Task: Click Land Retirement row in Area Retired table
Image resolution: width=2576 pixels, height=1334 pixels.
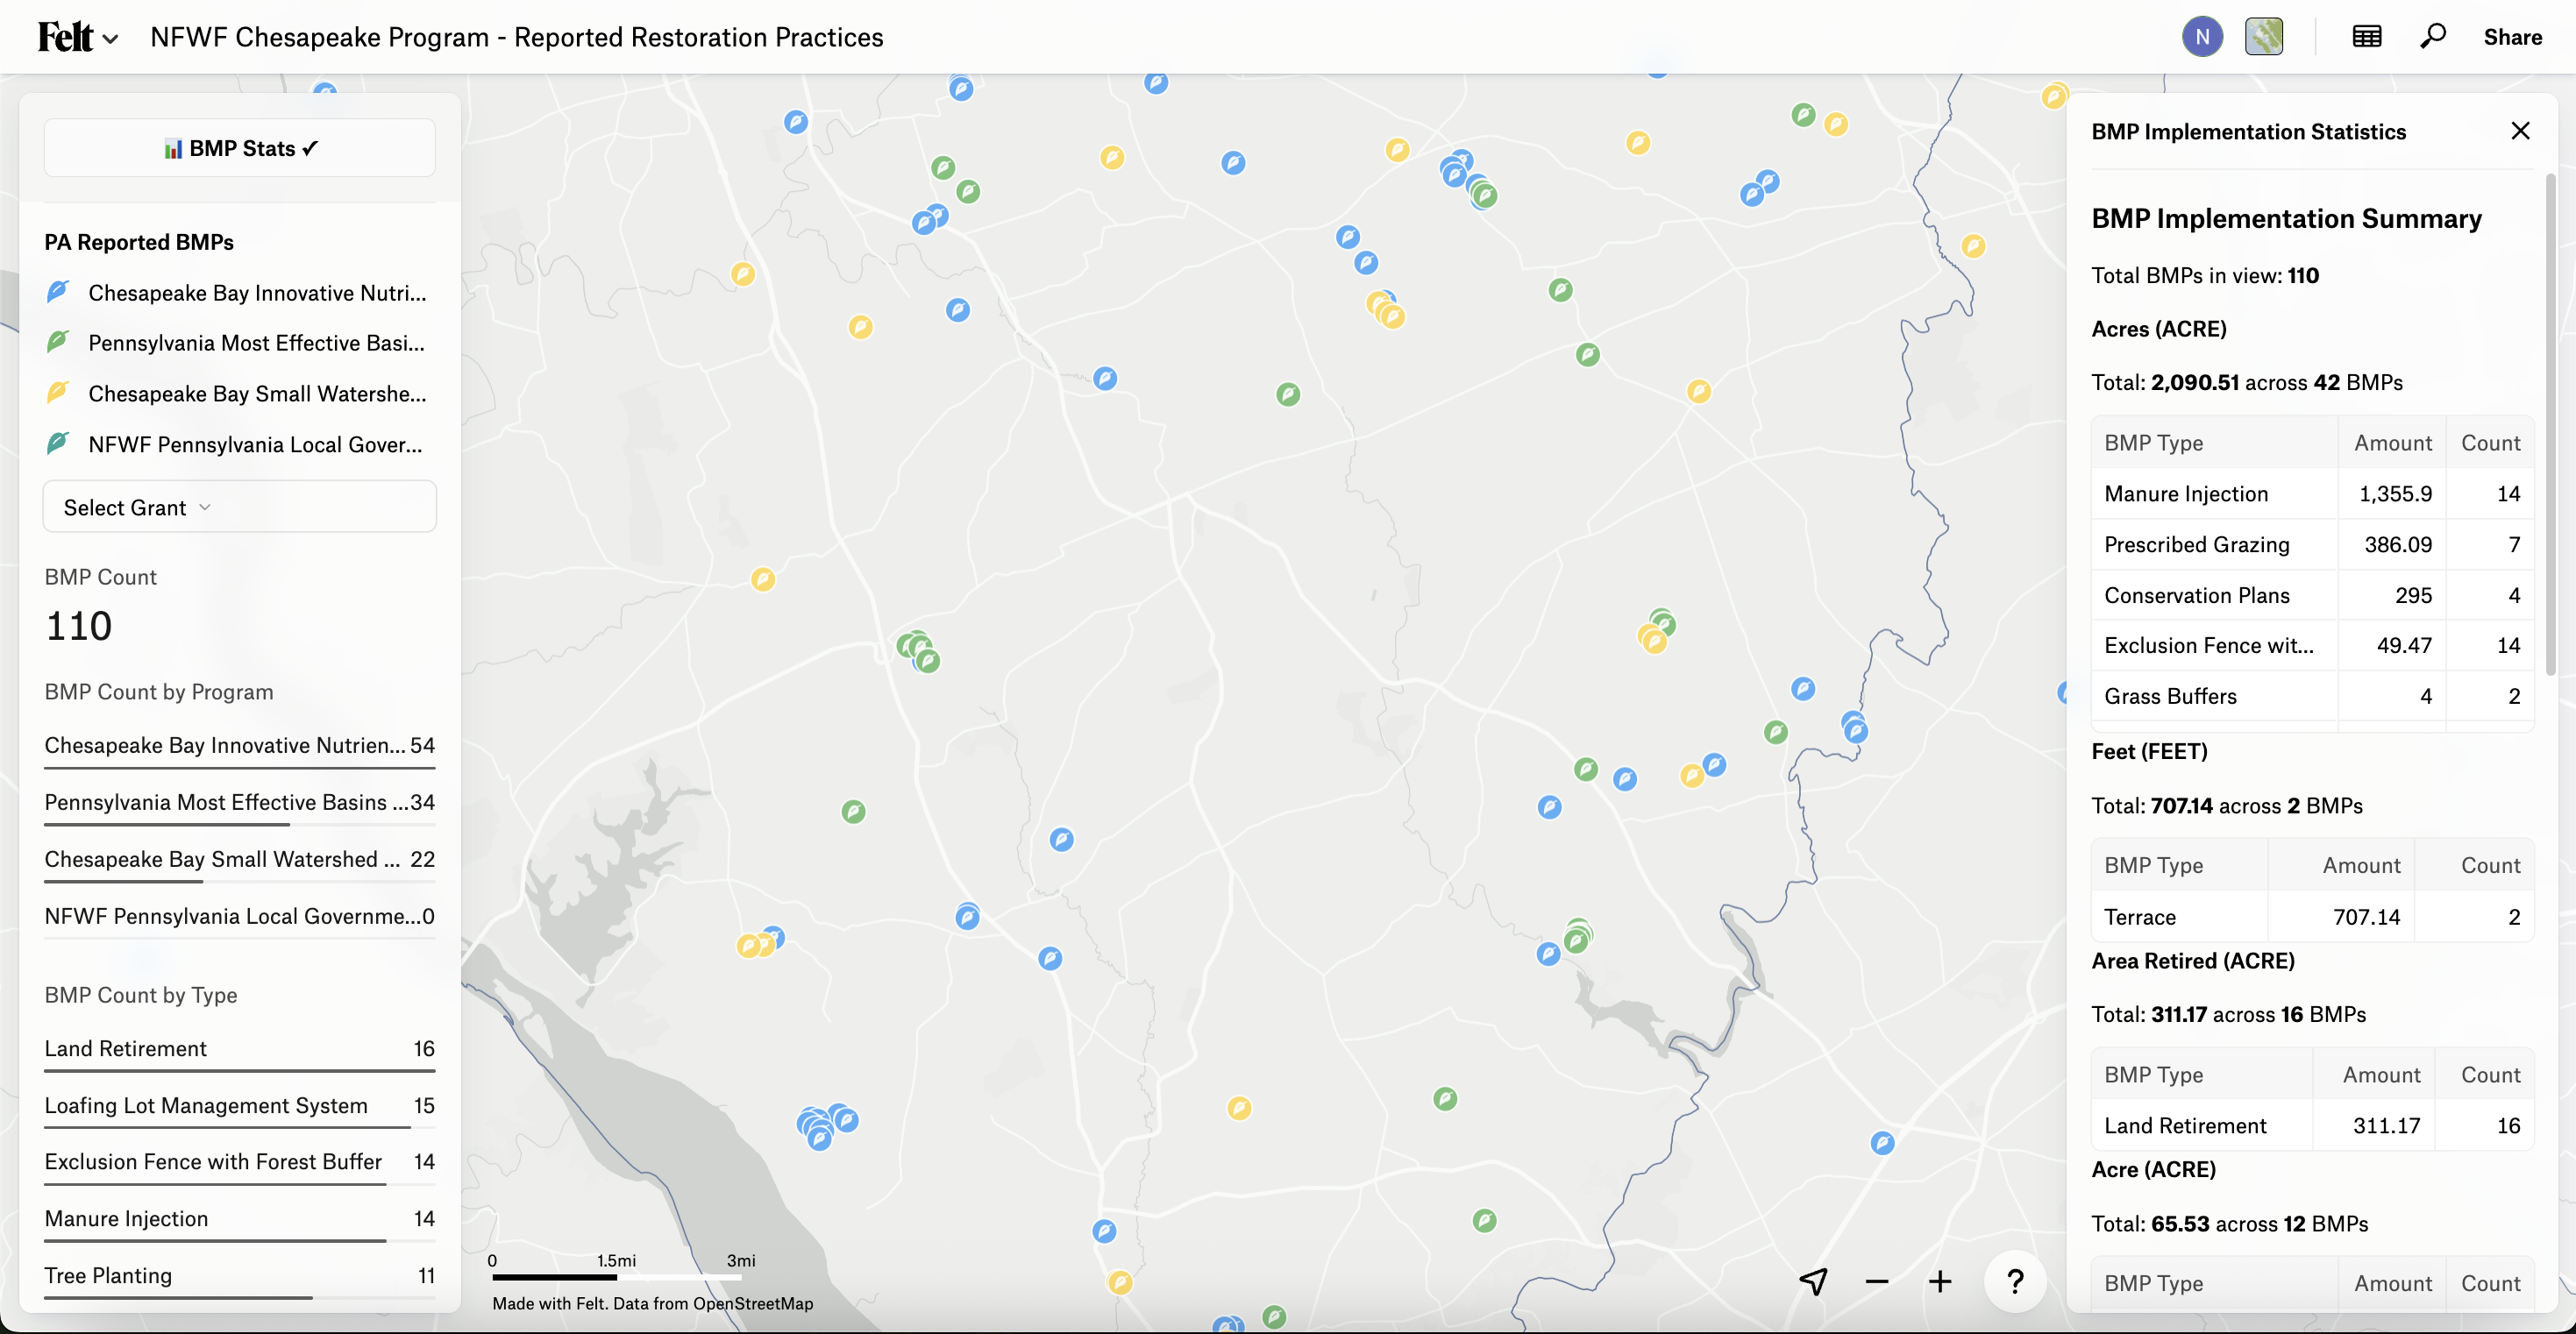Action: pyautogui.click(x=2312, y=1126)
